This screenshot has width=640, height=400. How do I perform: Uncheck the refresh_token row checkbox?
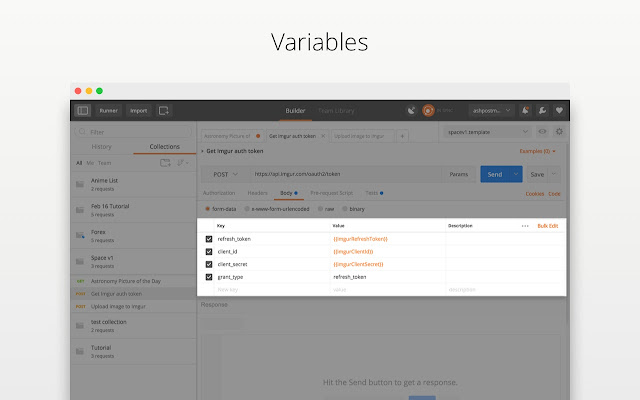[x=209, y=239]
